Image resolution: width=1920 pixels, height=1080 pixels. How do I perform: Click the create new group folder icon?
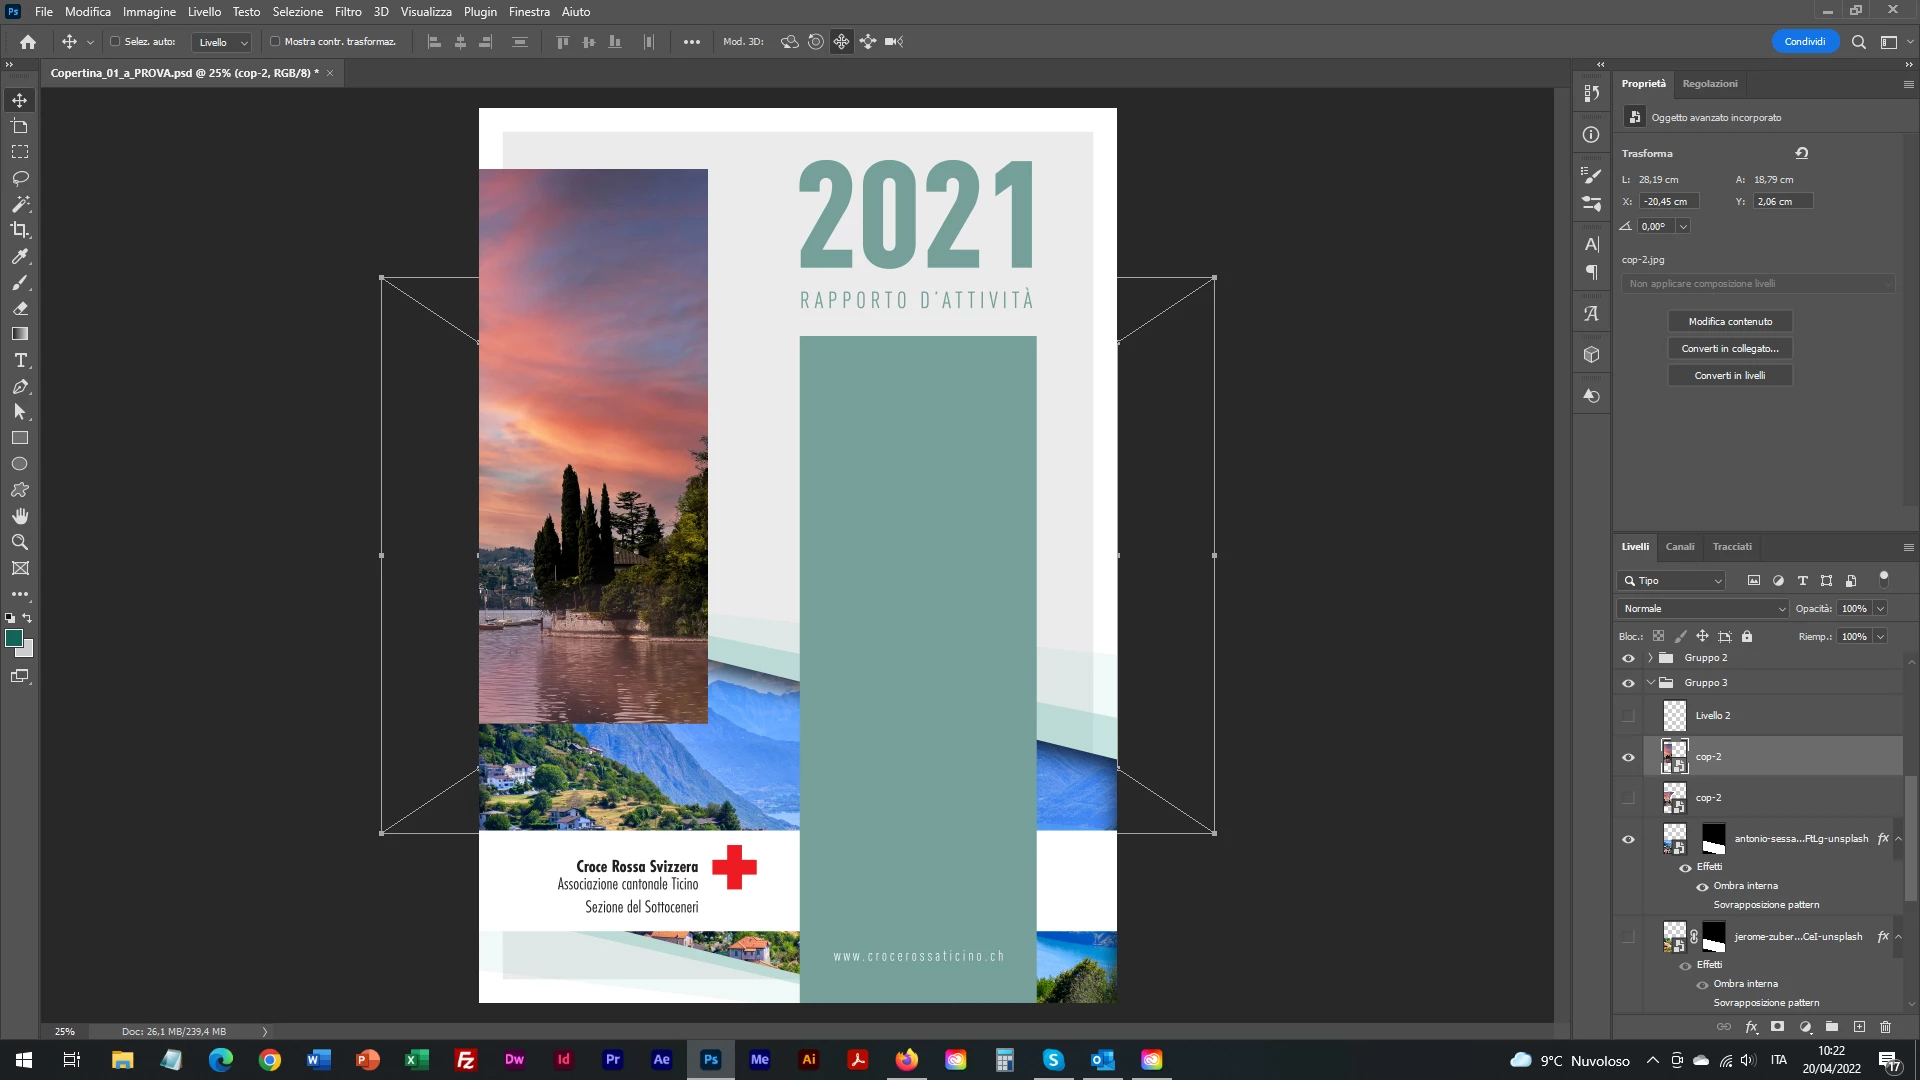click(x=1832, y=1027)
